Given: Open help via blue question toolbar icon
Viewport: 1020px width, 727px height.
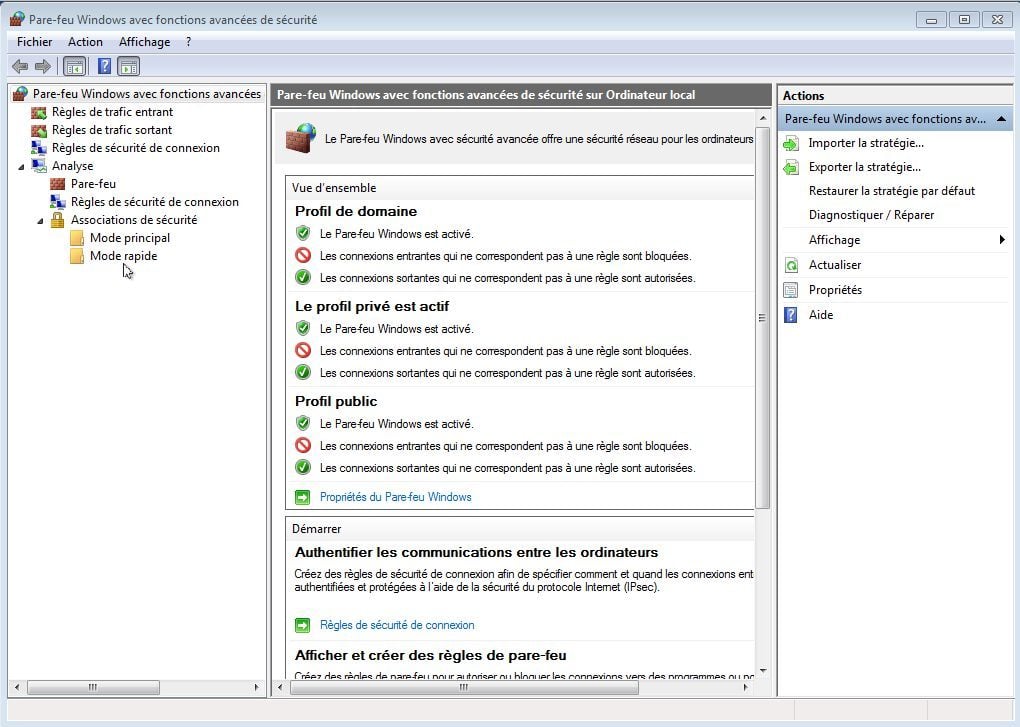Looking at the screenshot, I should coord(104,66).
